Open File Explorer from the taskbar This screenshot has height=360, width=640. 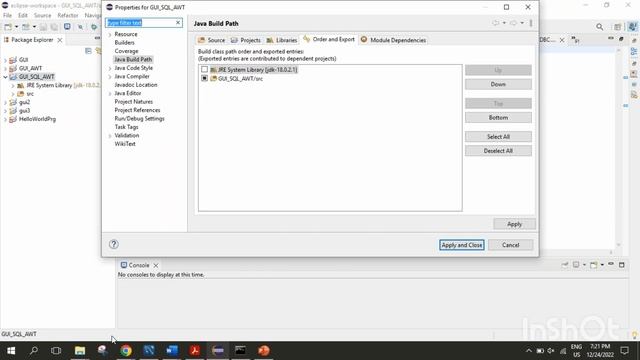(80, 350)
